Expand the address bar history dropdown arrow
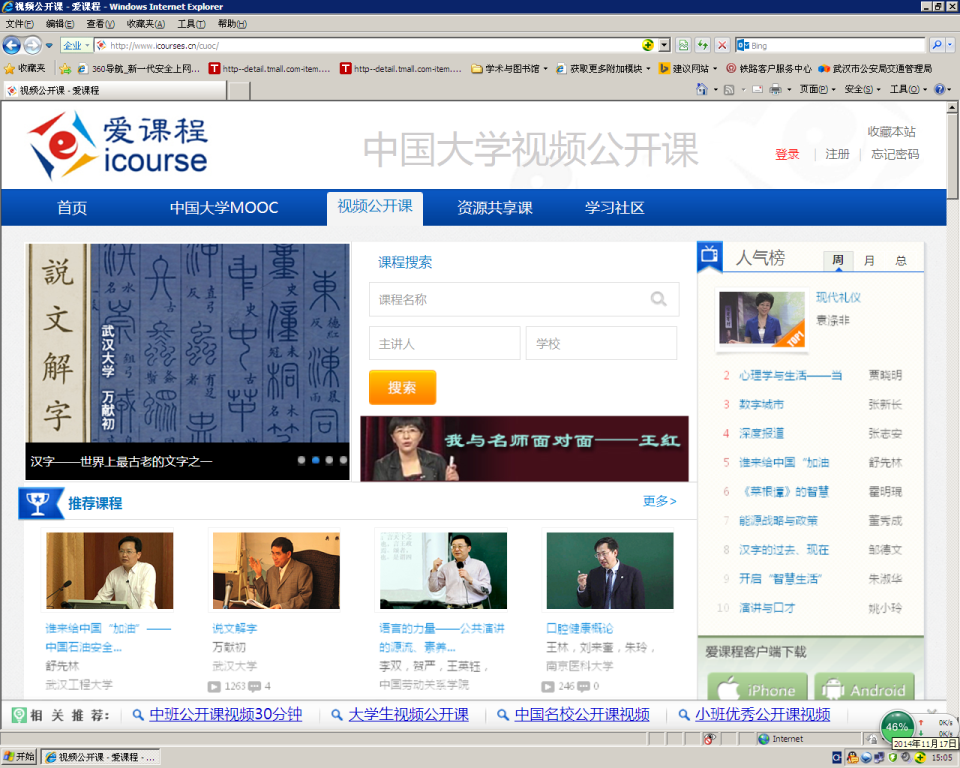 tap(663, 44)
